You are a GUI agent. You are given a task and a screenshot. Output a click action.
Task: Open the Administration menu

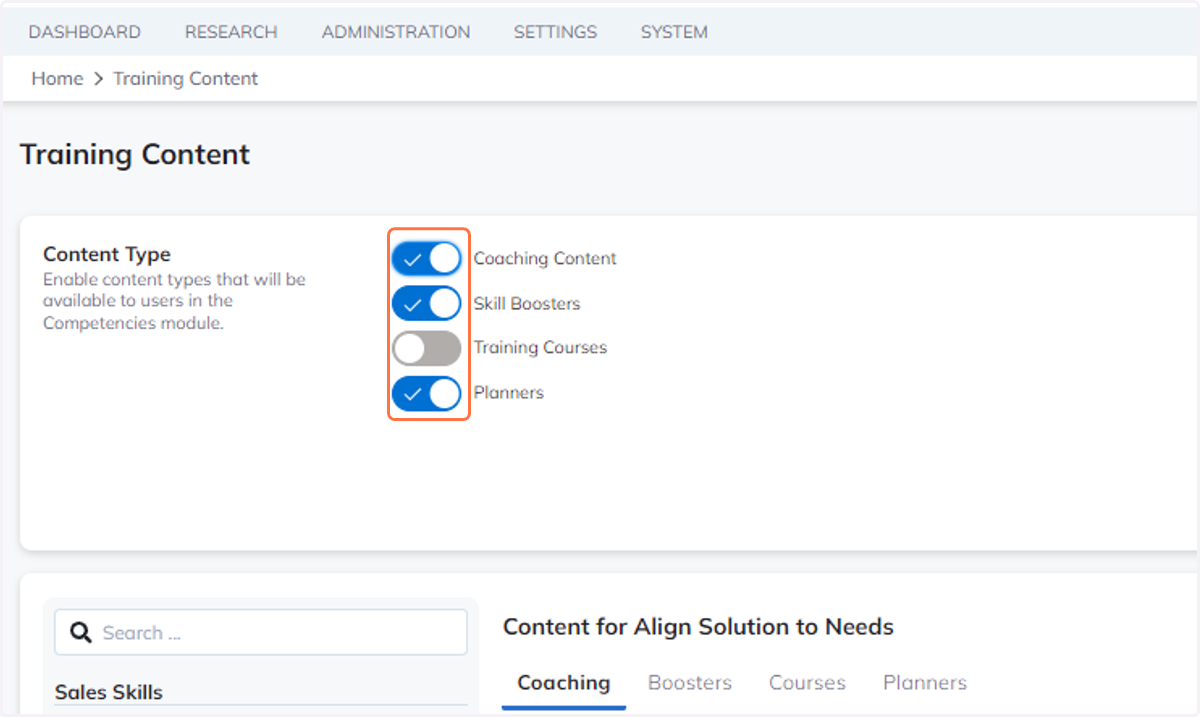396,32
